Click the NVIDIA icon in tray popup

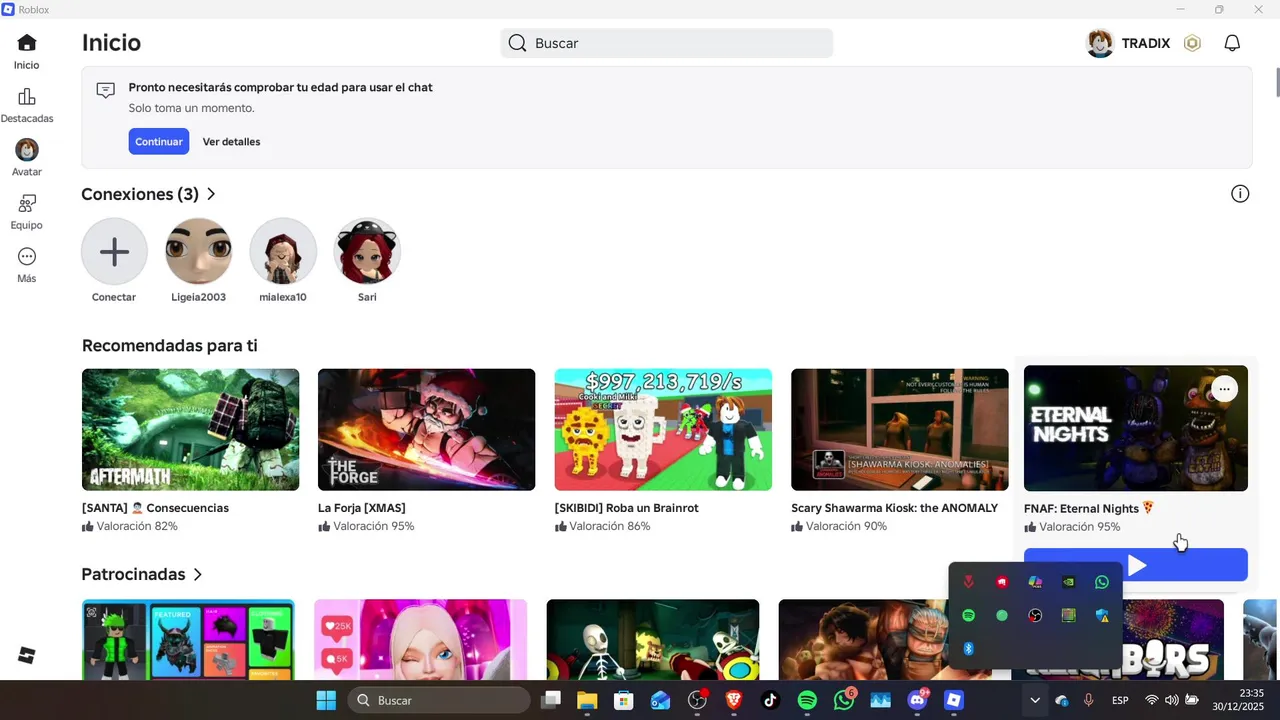(1068, 582)
